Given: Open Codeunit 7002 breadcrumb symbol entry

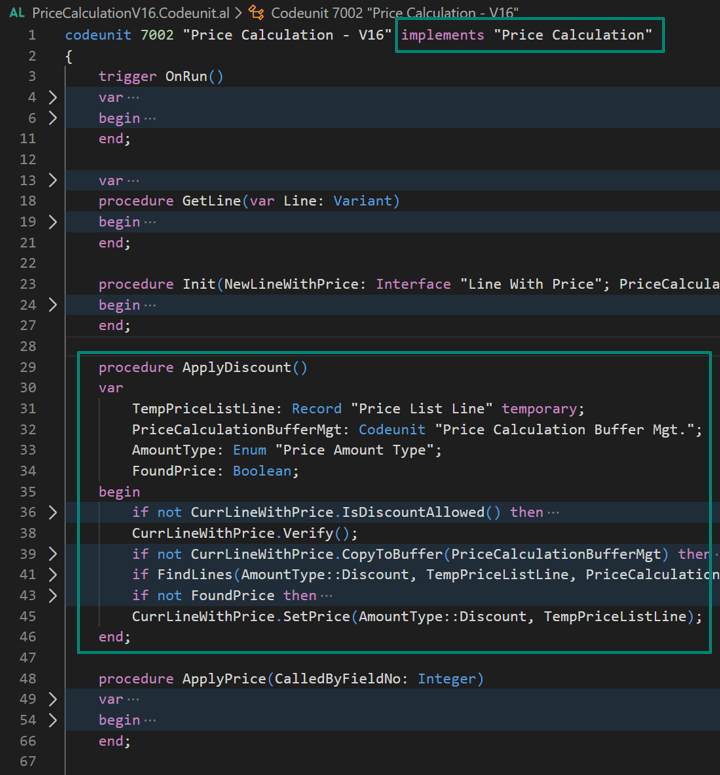Looking at the screenshot, I should tap(394, 13).
